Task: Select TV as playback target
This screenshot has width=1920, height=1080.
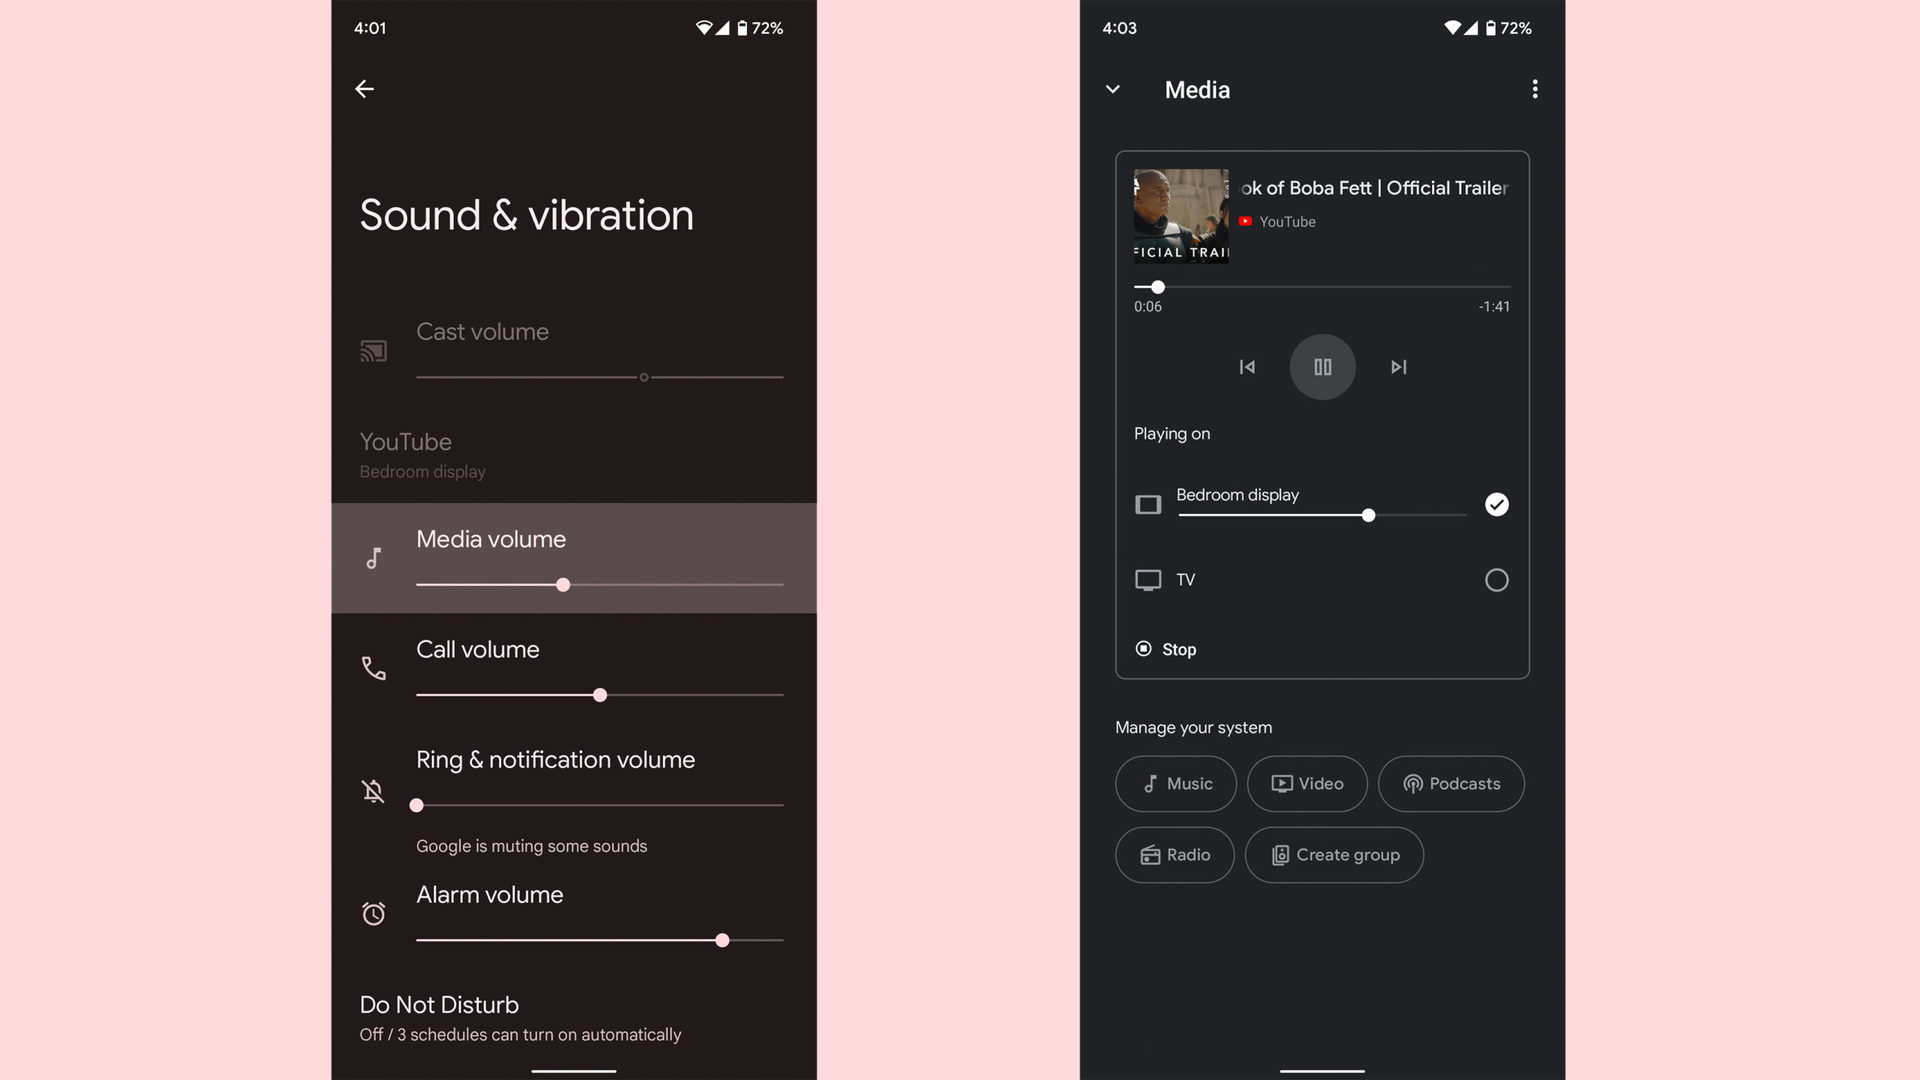Action: [x=1495, y=579]
